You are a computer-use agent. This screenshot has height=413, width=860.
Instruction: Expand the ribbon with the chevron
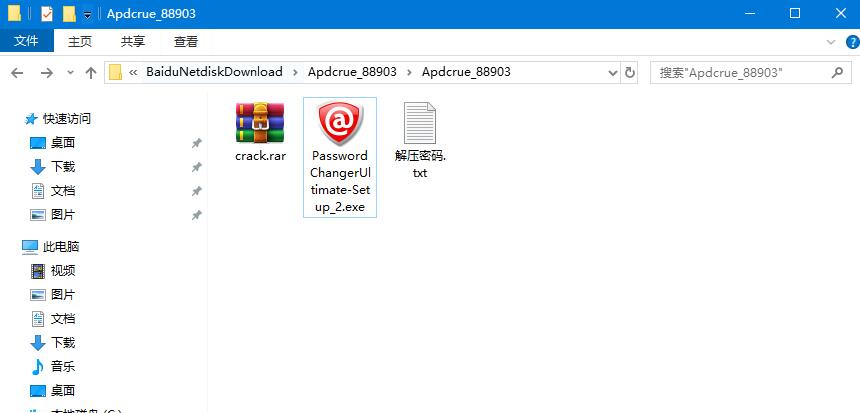831,42
